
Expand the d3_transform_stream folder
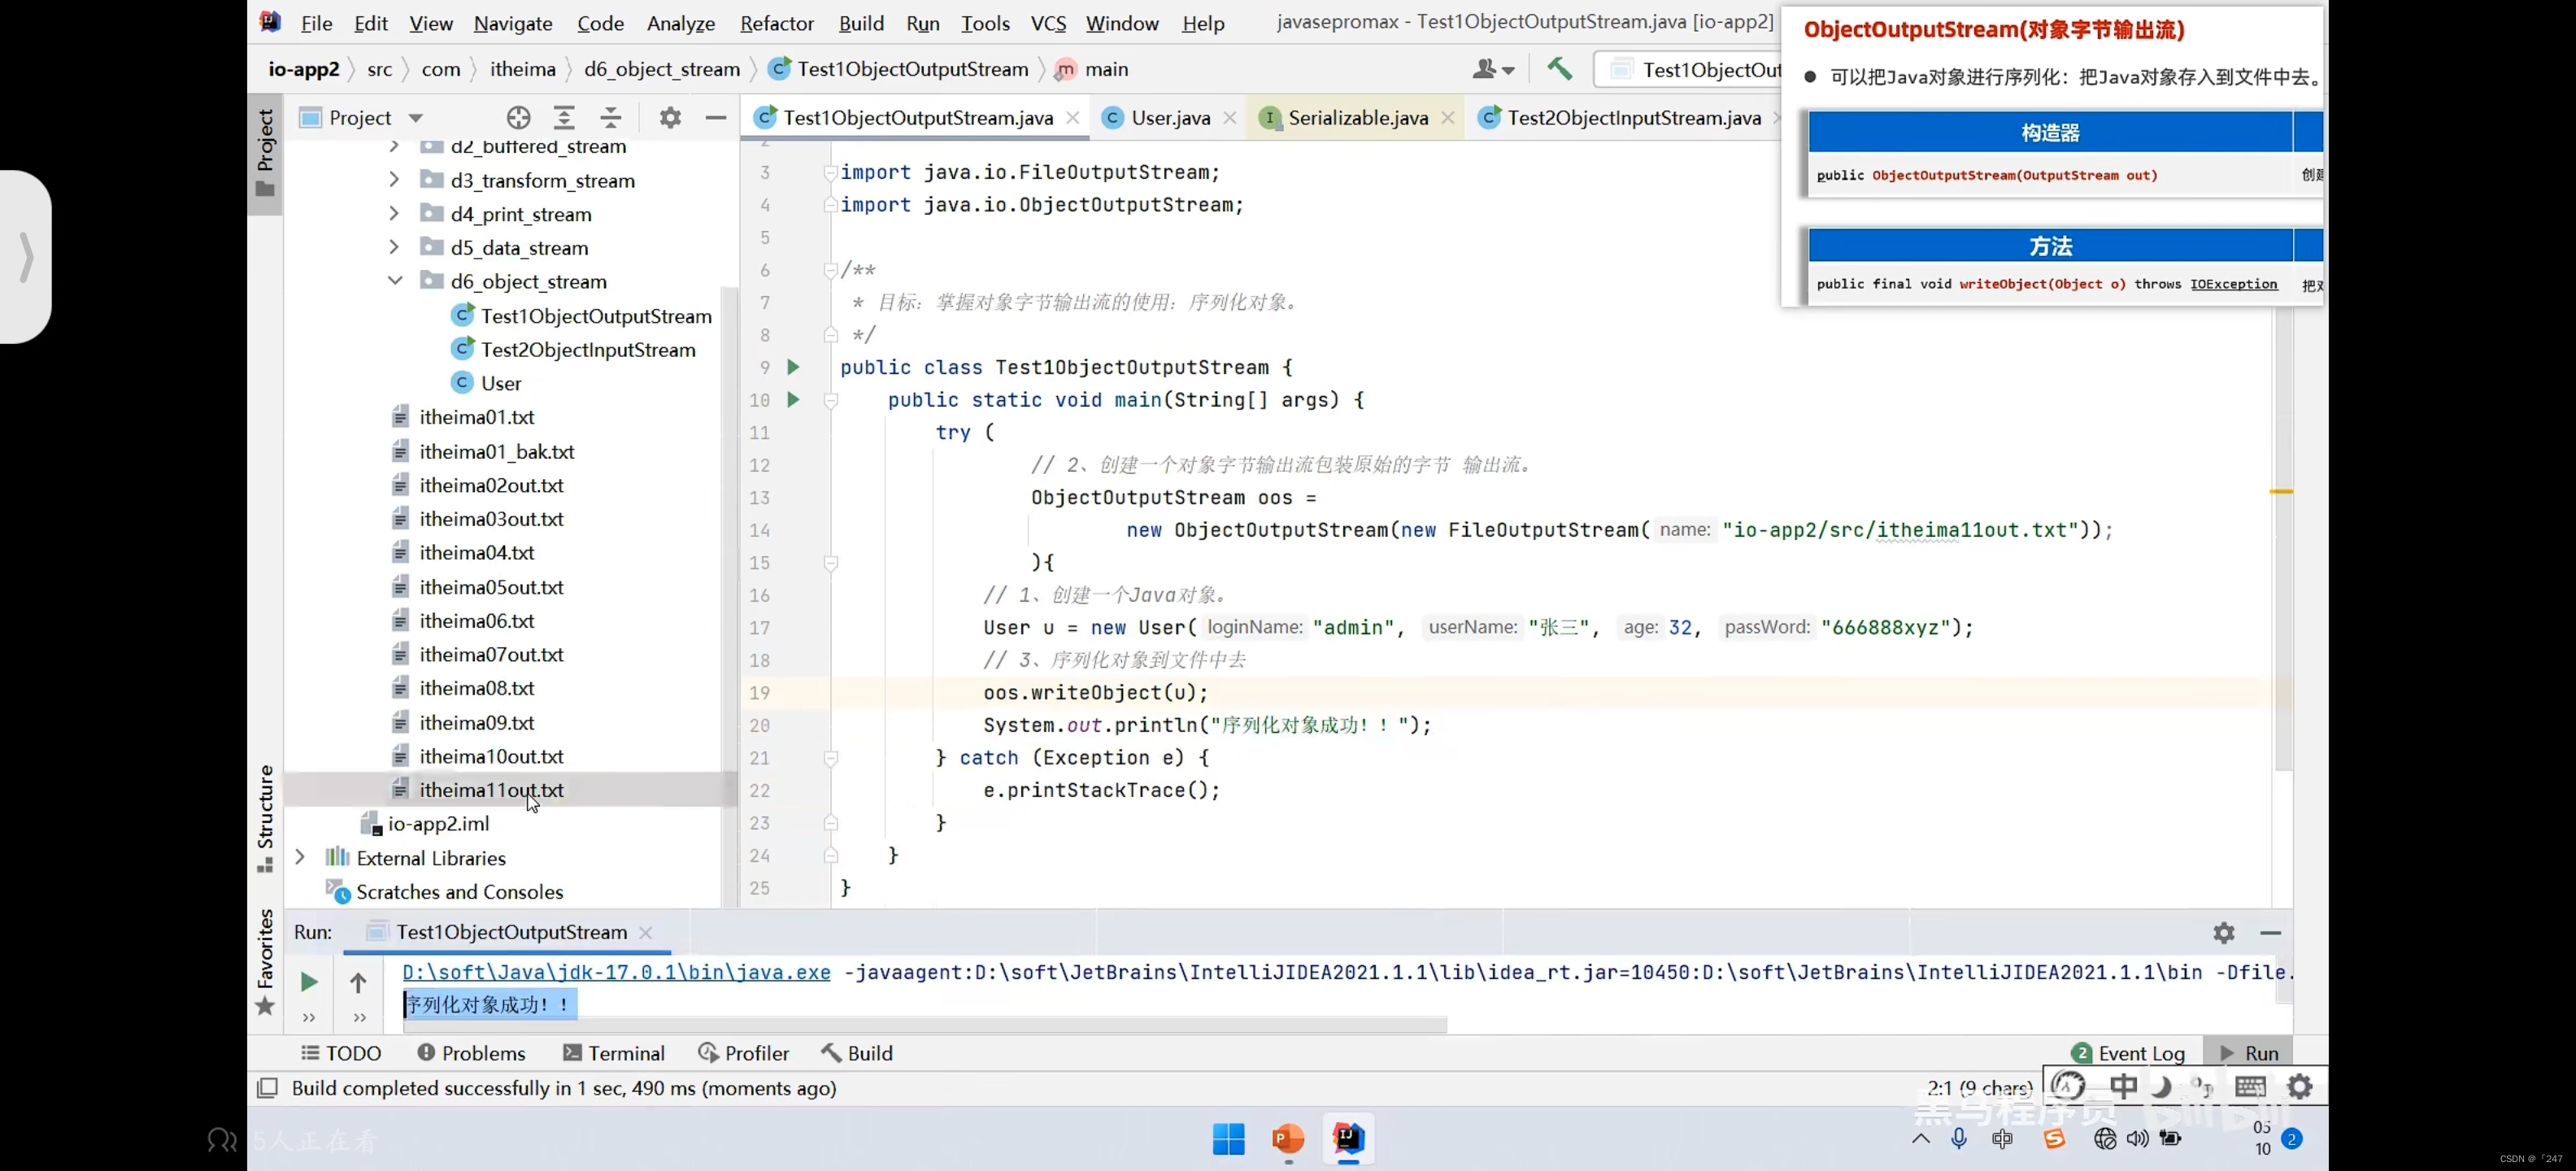tap(394, 180)
